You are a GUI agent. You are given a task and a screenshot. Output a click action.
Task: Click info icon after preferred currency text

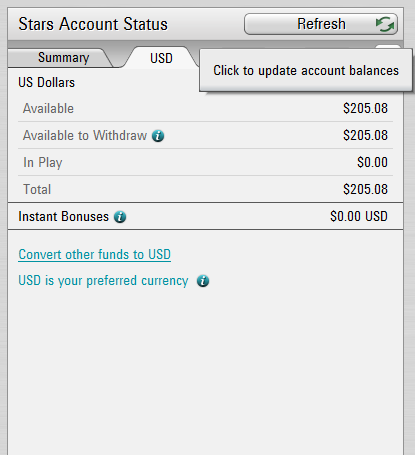(203, 281)
